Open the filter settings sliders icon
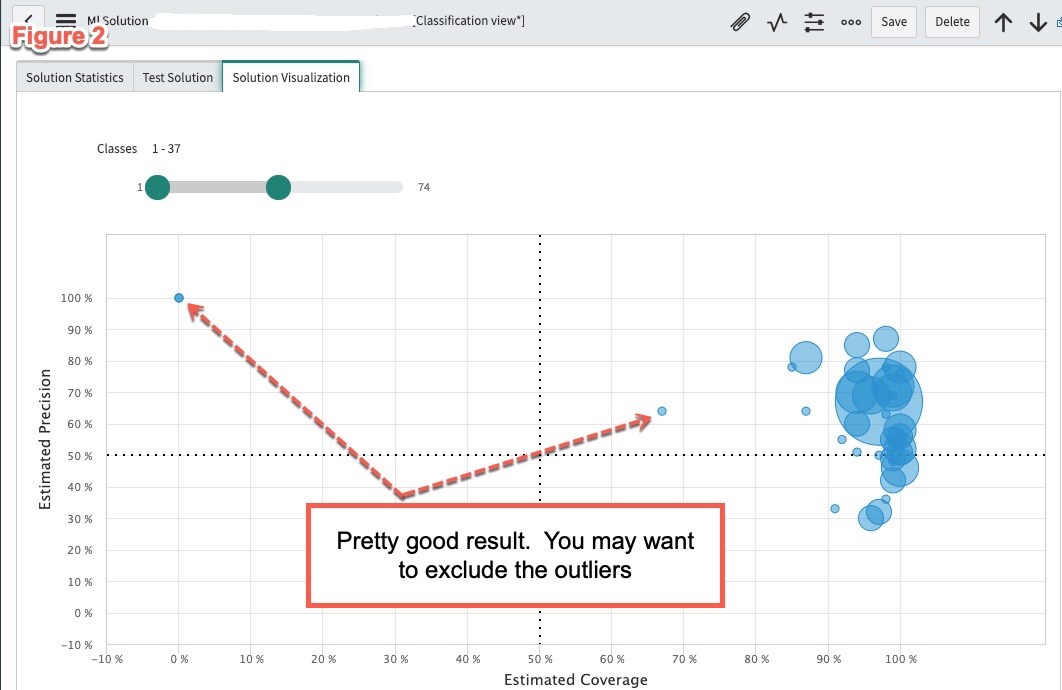The width and height of the screenshot is (1062, 690). [x=814, y=21]
